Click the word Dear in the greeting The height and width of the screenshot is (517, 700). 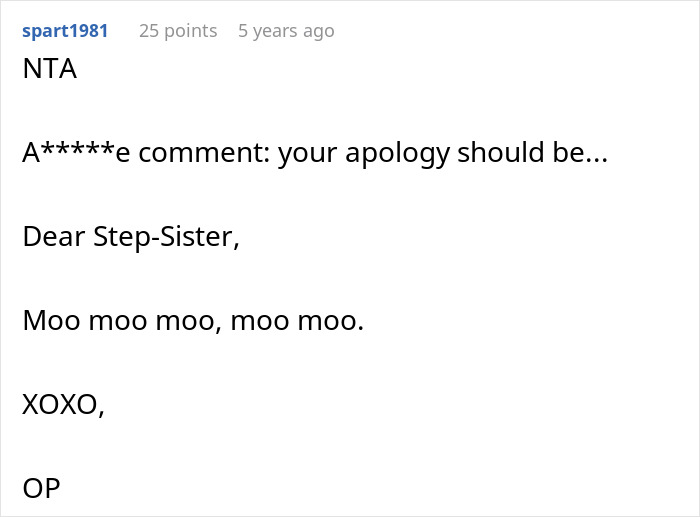click(x=49, y=238)
